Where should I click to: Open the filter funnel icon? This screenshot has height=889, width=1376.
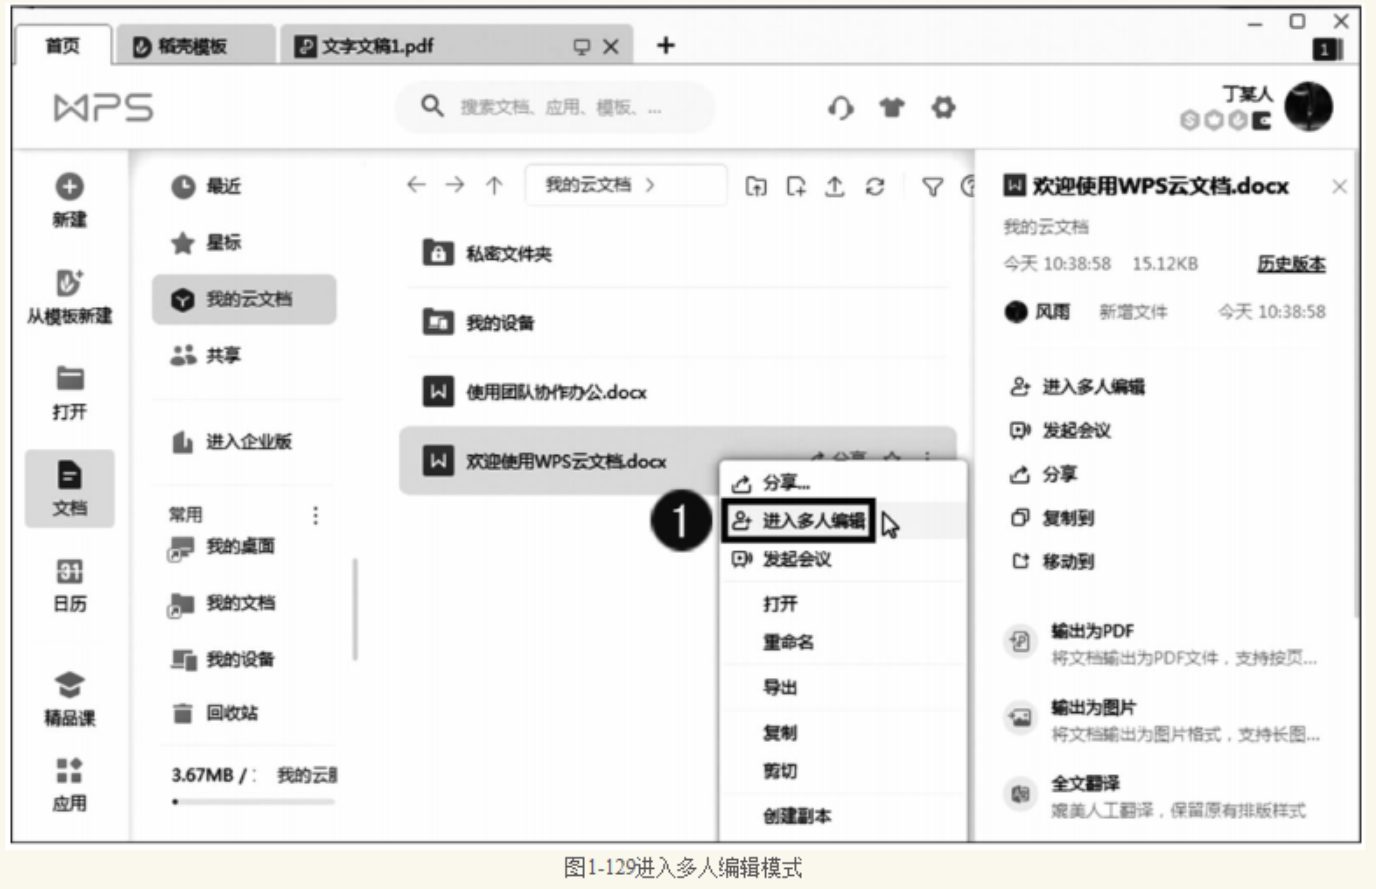(x=932, y=186)
